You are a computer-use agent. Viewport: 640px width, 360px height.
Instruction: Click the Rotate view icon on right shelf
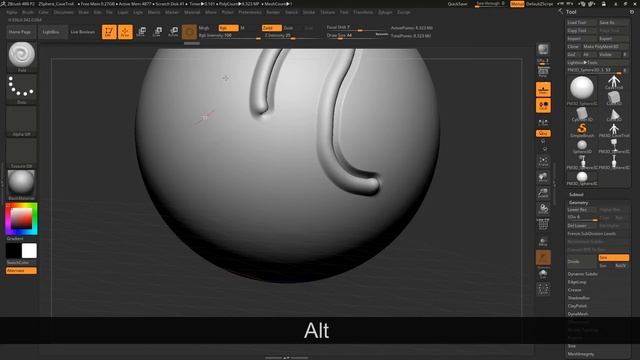543,209
